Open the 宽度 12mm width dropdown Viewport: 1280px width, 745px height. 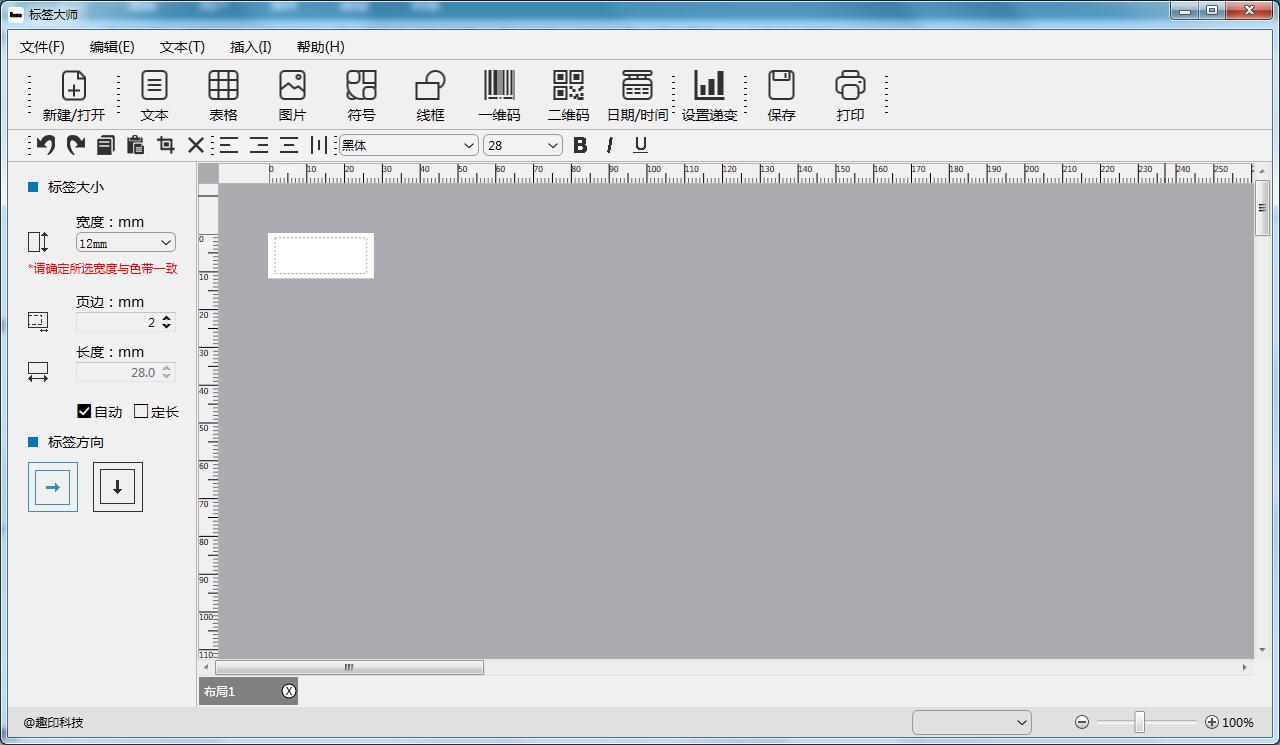coord(126,243)
